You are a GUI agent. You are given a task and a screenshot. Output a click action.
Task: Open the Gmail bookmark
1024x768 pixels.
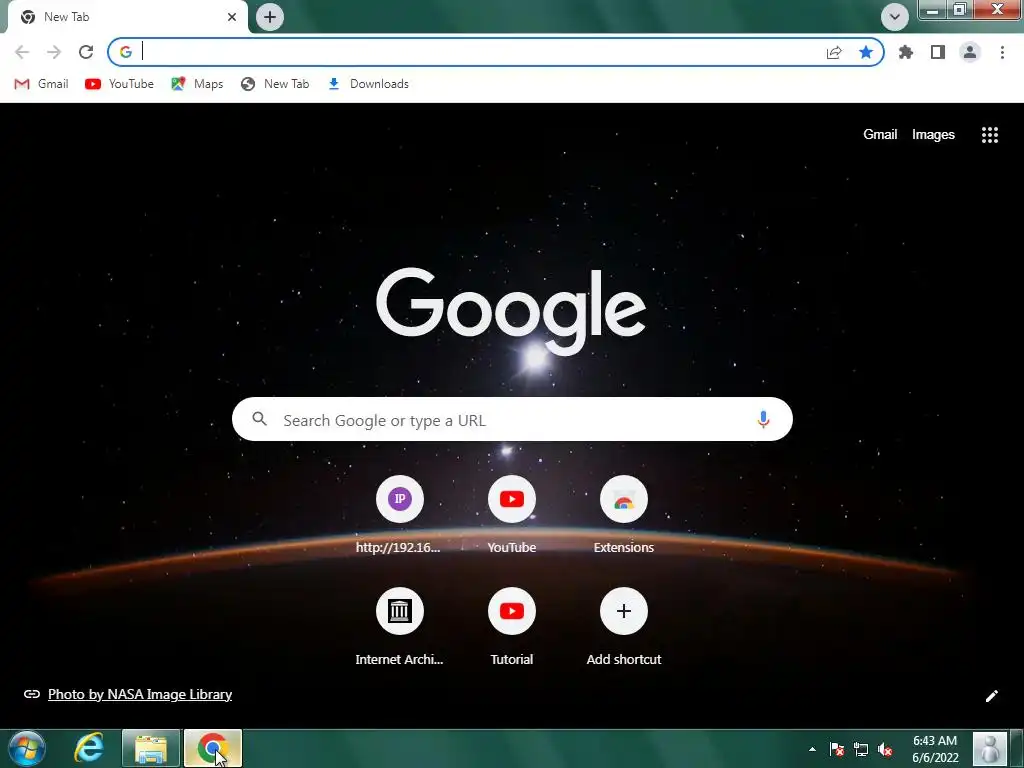tap(41, 84)
